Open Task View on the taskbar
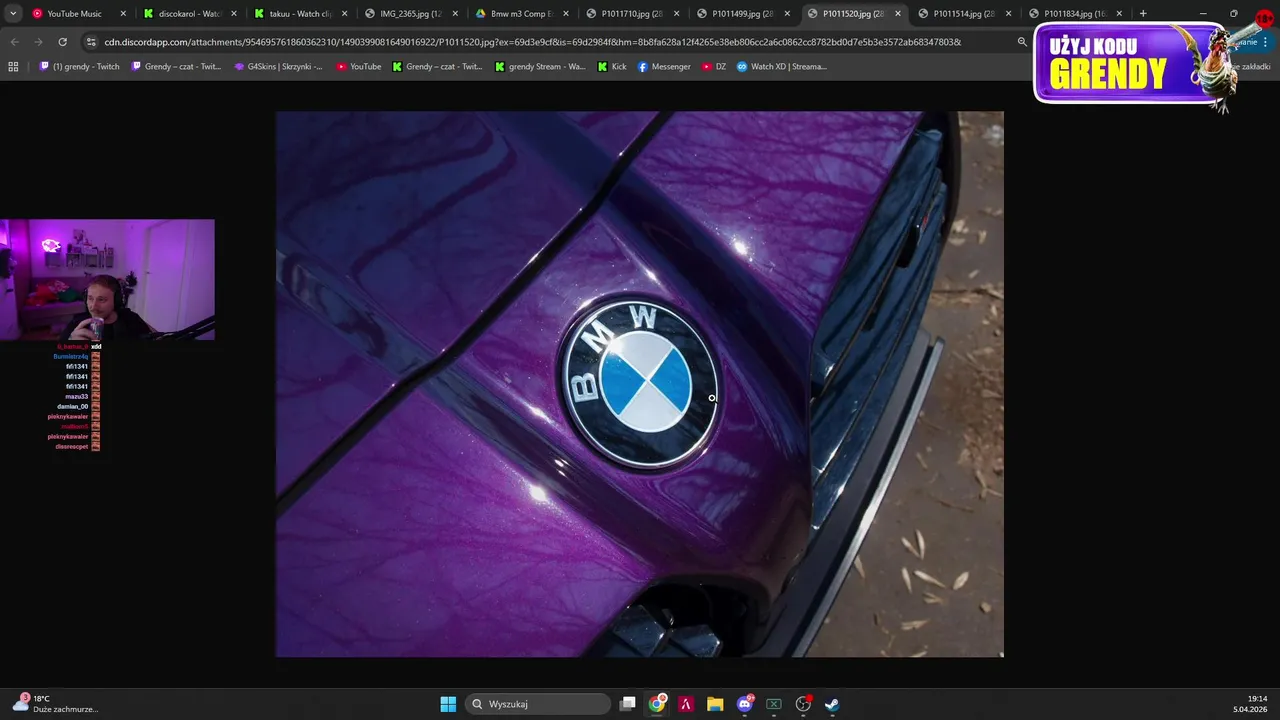 click(628, 704)
